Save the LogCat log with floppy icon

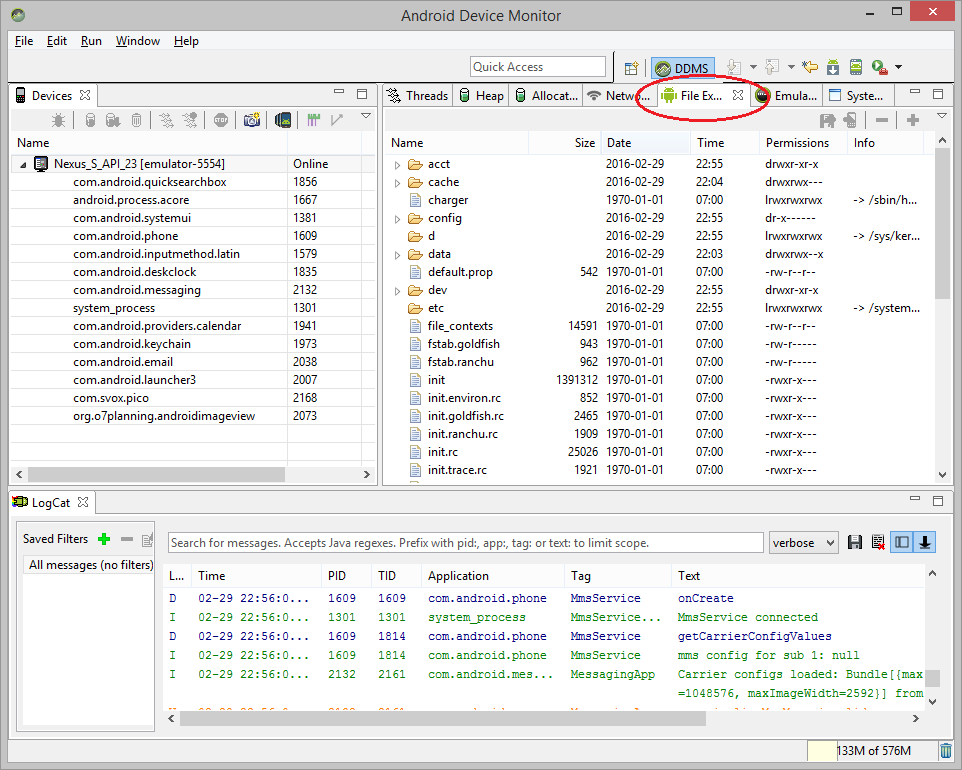tap(855, 542)
